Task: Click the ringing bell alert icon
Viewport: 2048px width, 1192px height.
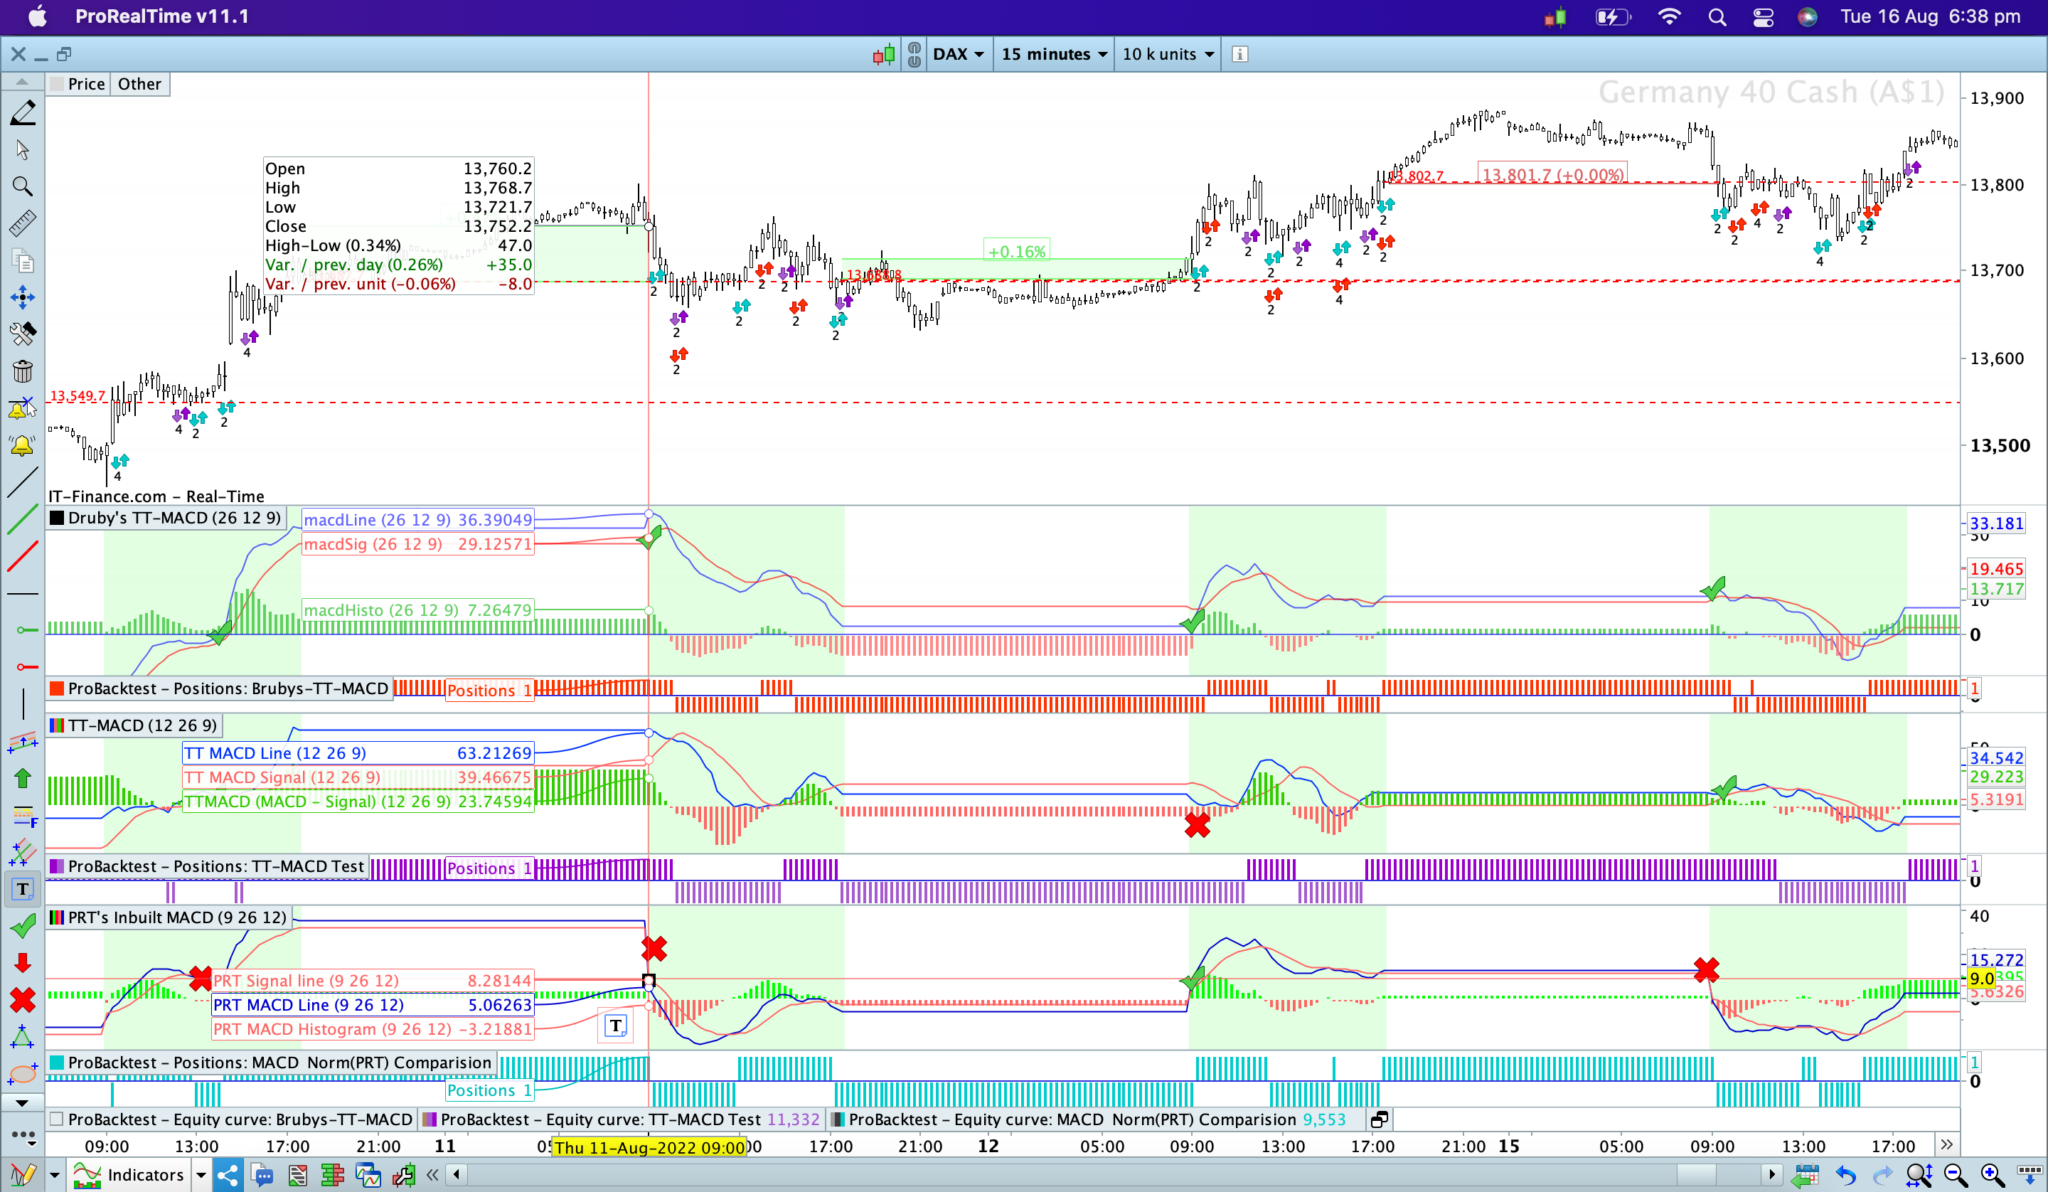Action: coord(22,445)
